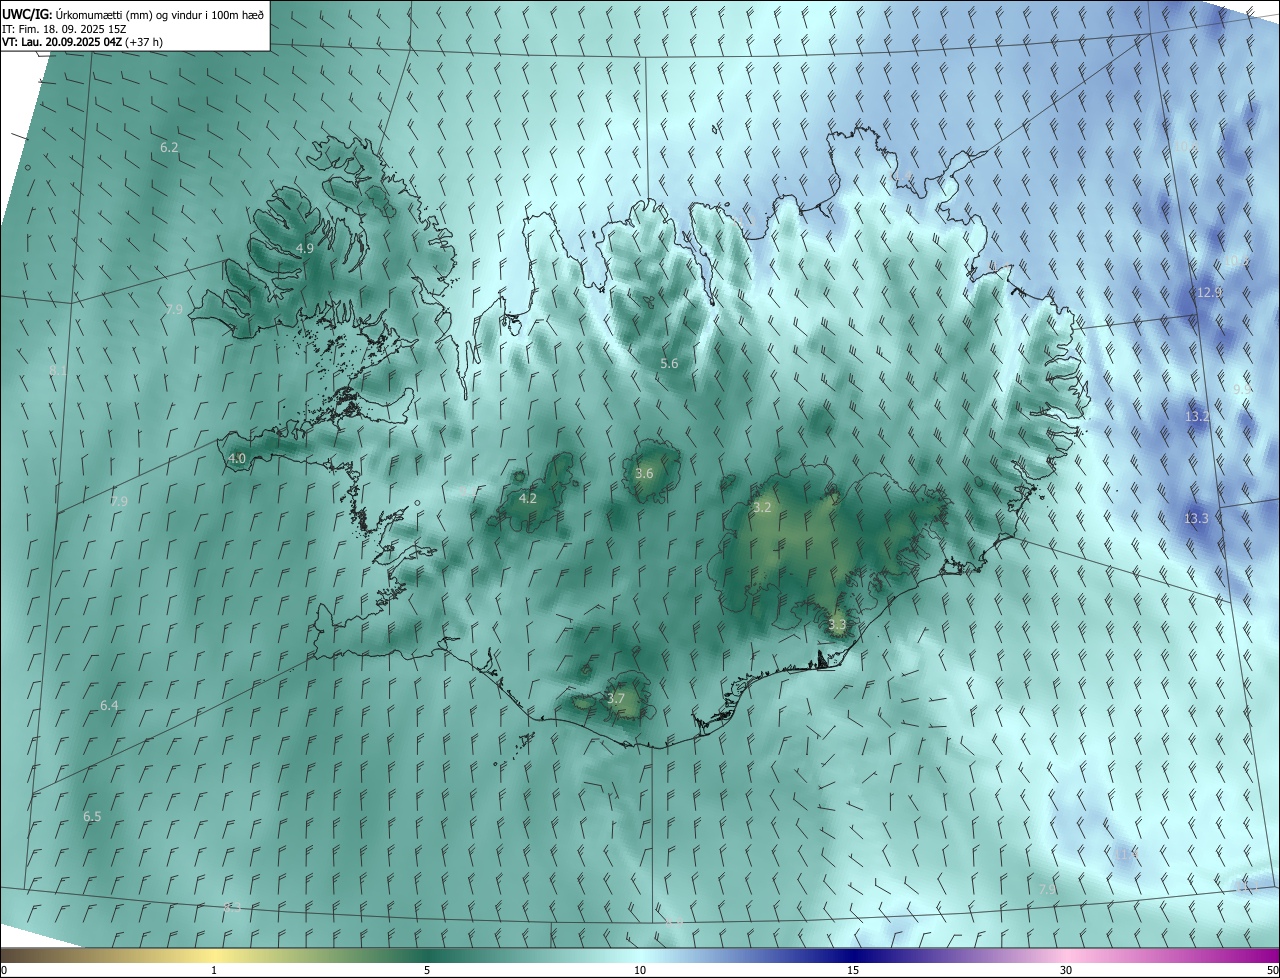Image resolution: width=1280 pixels, height=978 pixels.
Task: Click the 4.2 value label on the map
Action: click(x=527, y=499)
